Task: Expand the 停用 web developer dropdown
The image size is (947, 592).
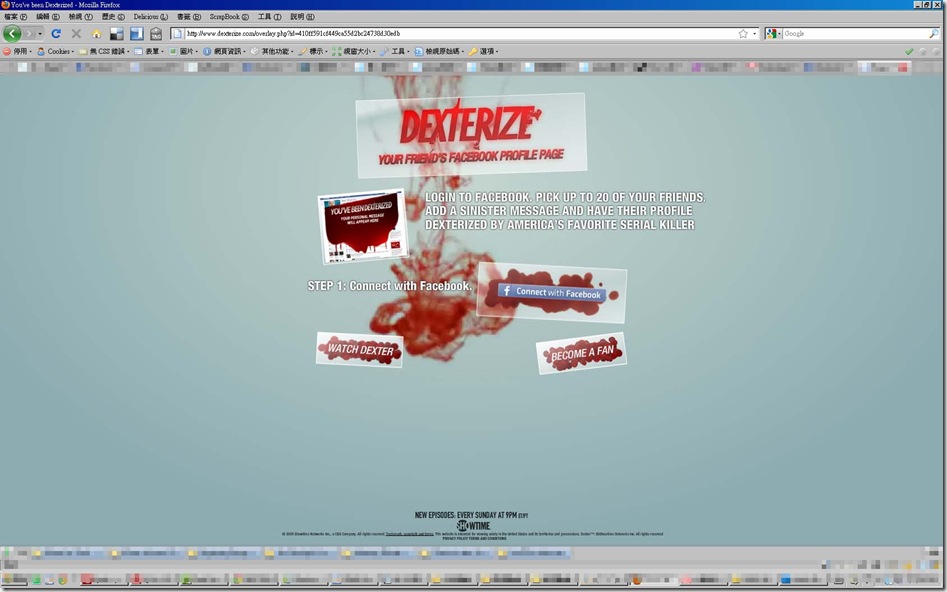Action: pyautogui.click(x=17, y=51)
